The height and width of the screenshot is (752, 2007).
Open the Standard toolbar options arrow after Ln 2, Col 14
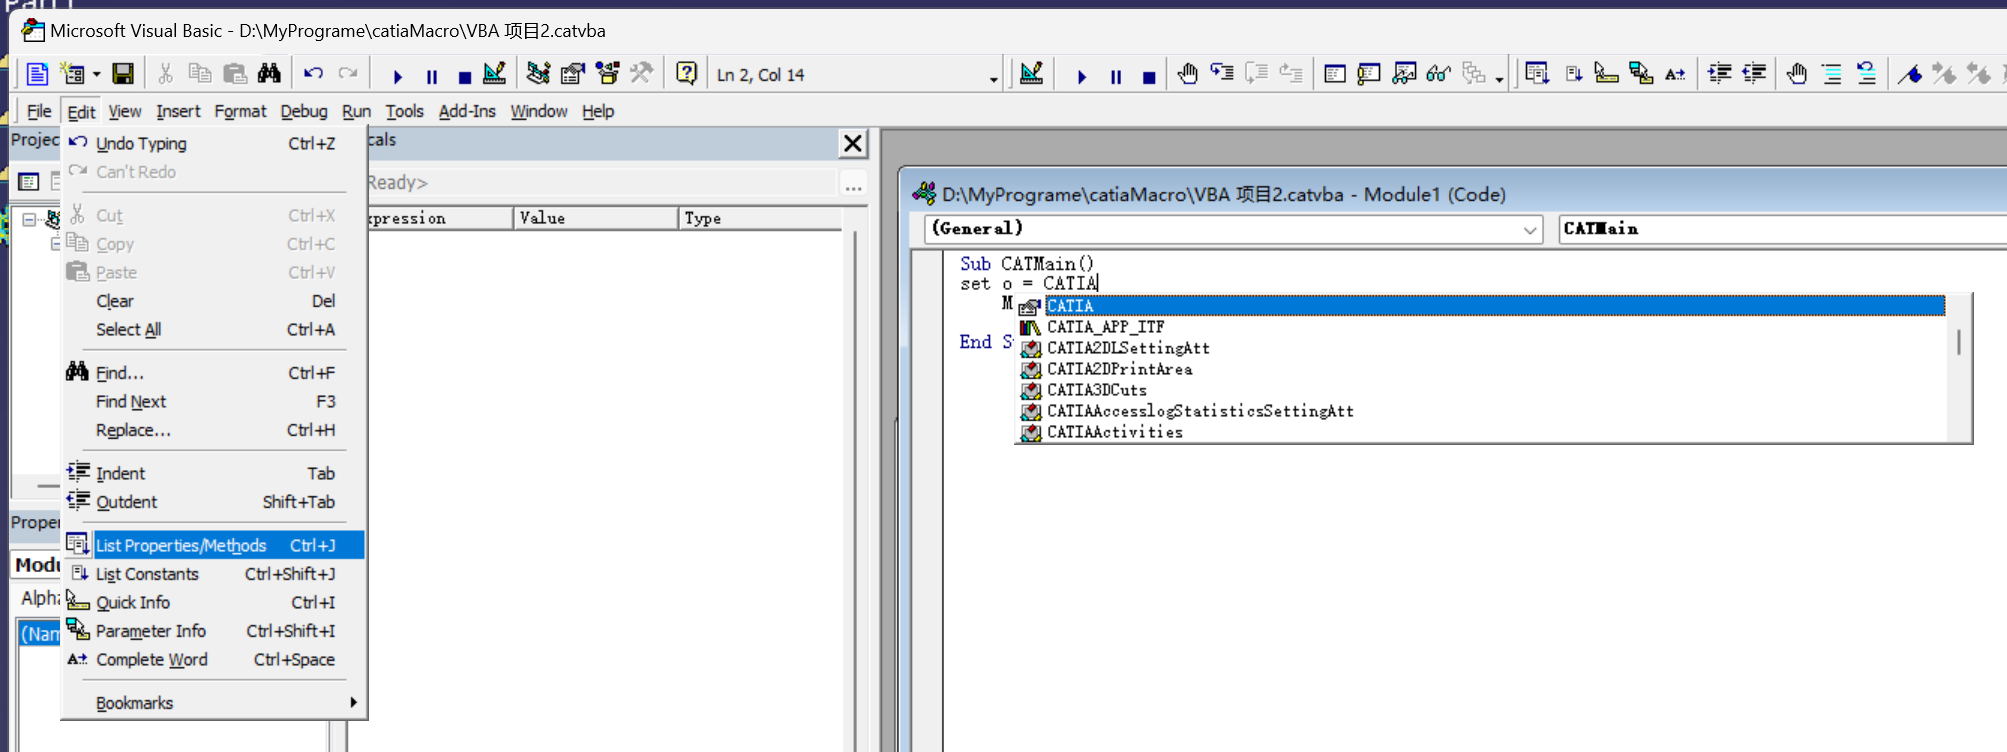click(x=993, y=79)
